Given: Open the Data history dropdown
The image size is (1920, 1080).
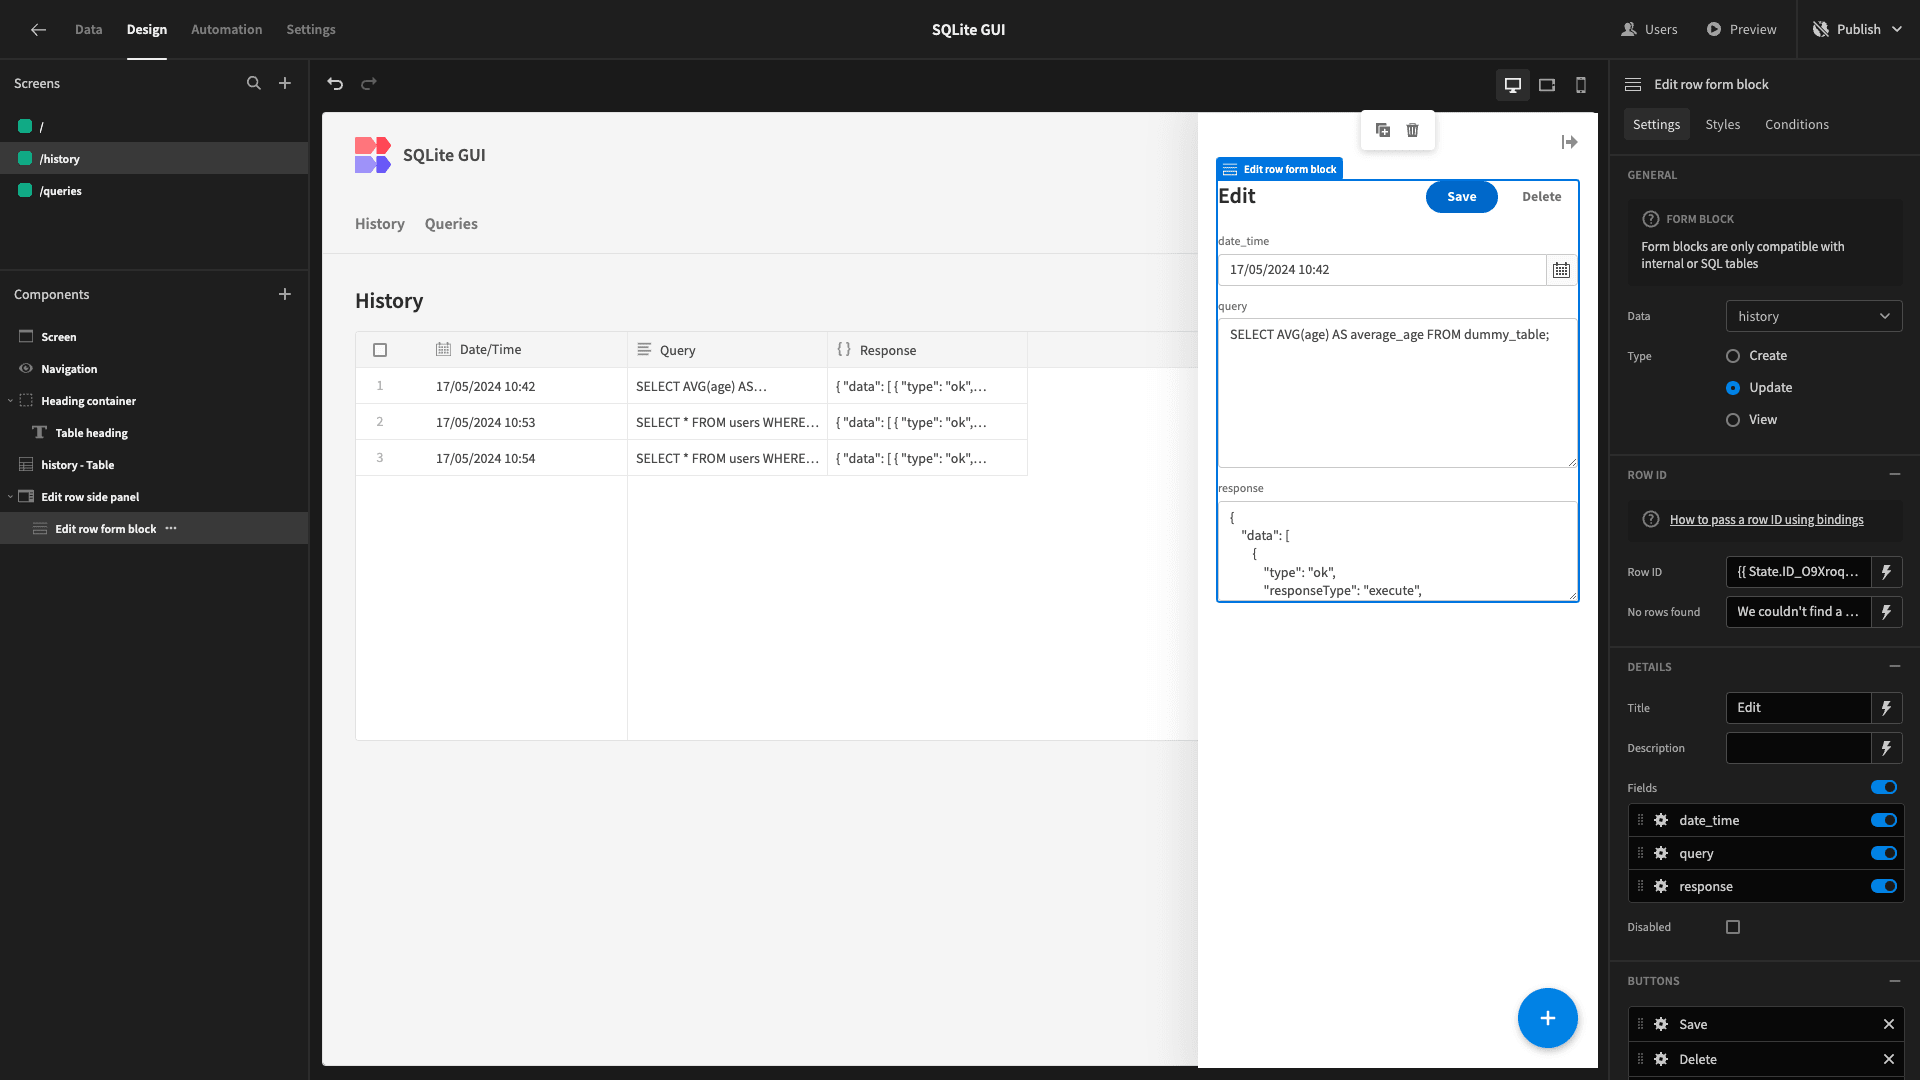Looking at the screenshot, I should [x=1814, y=317].
